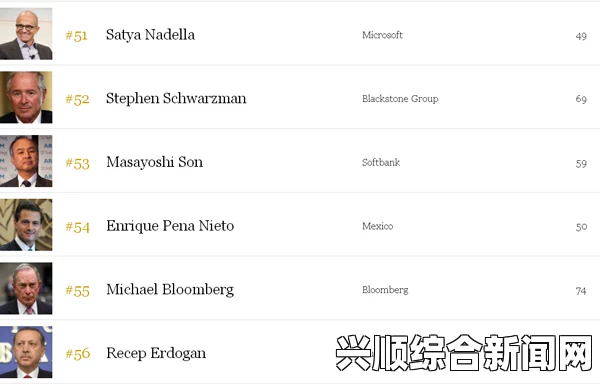Select the Michael Bloomberg name link
Viewport: 600px width, 384px height.
[170, 290]
